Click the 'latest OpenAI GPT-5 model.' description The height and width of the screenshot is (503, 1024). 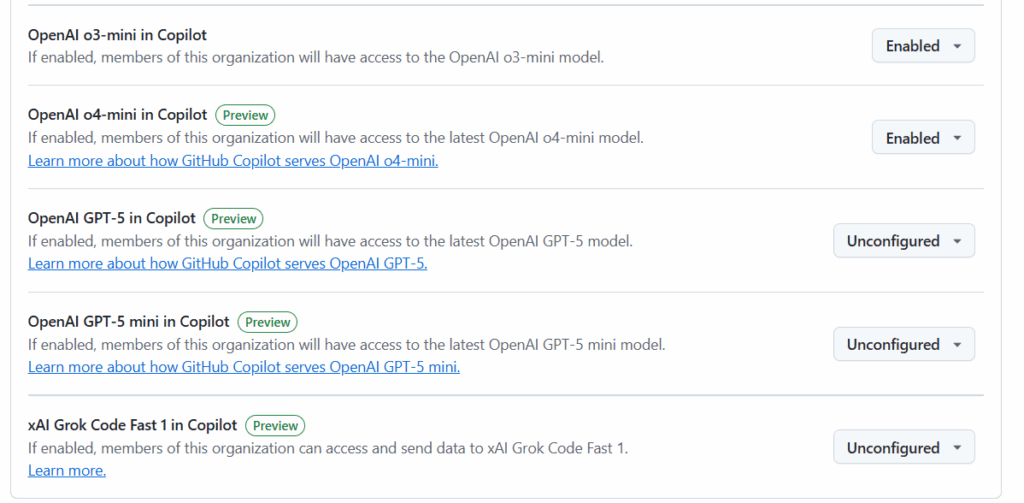click(x=330, y=242)
